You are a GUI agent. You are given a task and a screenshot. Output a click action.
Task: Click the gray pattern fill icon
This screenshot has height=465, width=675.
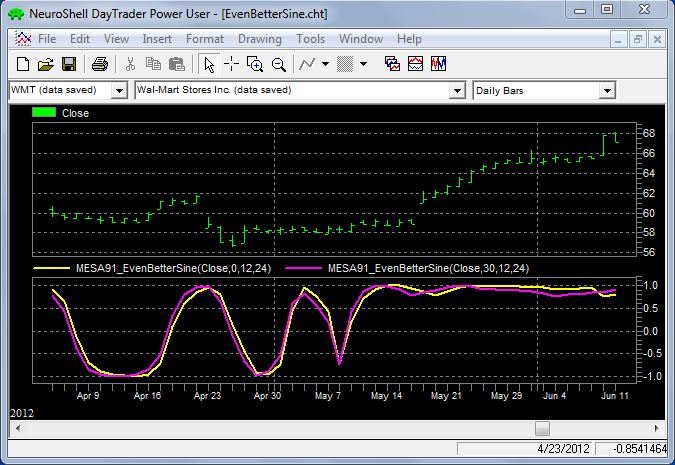click(x=345, y=64)
